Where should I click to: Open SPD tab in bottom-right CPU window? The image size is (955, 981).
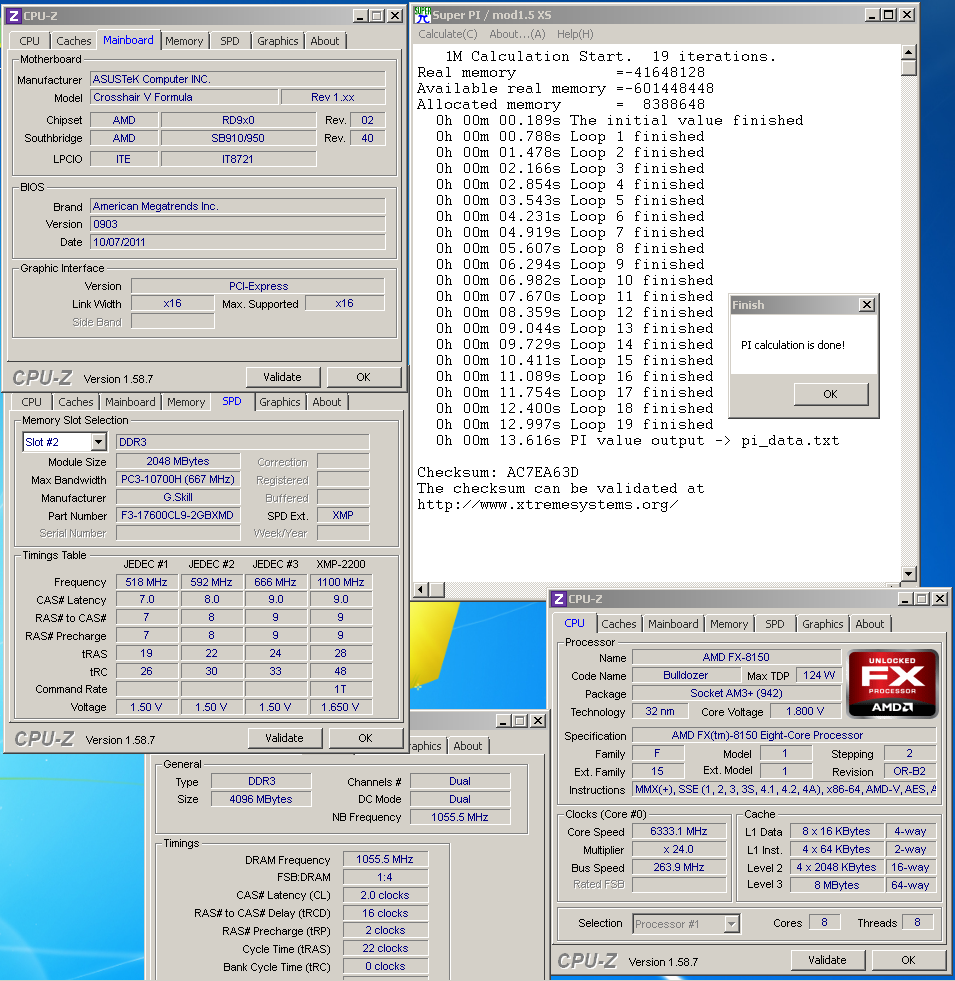click(x=774, y=624)
